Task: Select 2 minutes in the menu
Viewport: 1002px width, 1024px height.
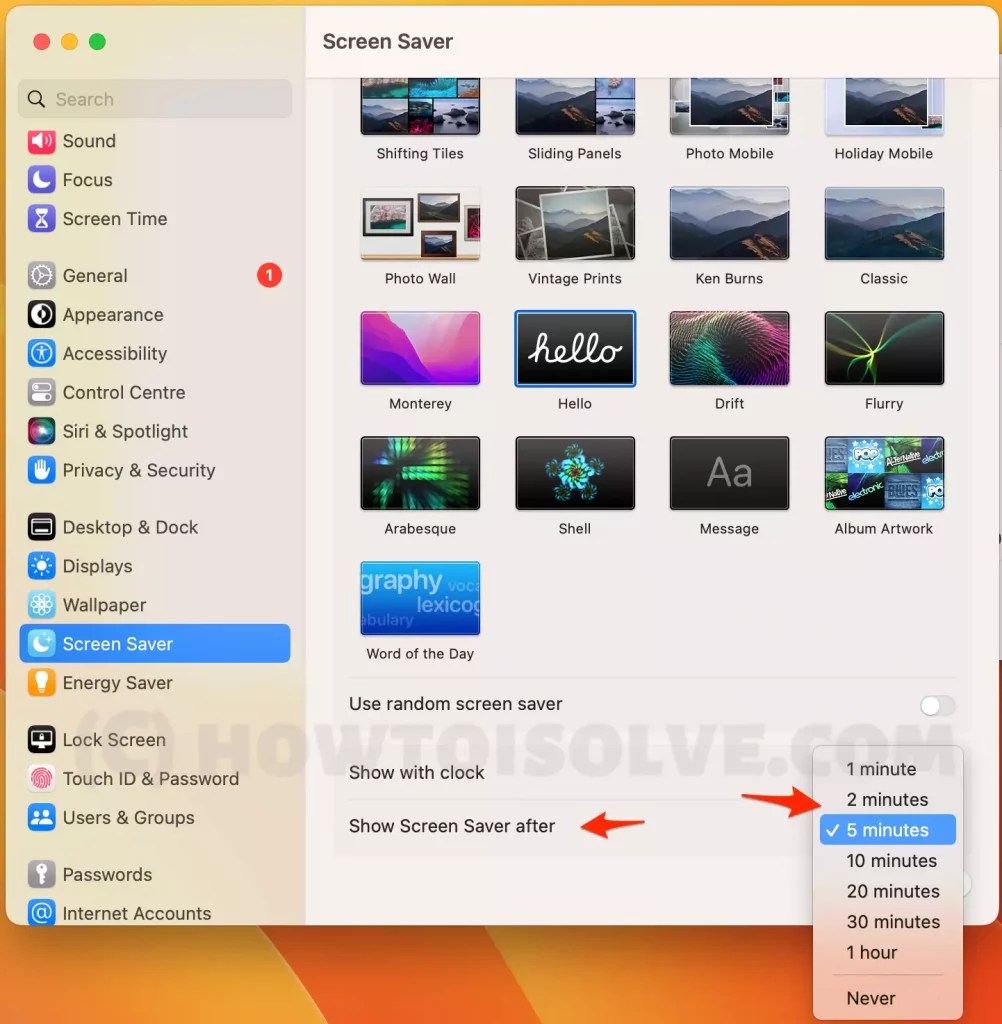Action: point(888,799)
